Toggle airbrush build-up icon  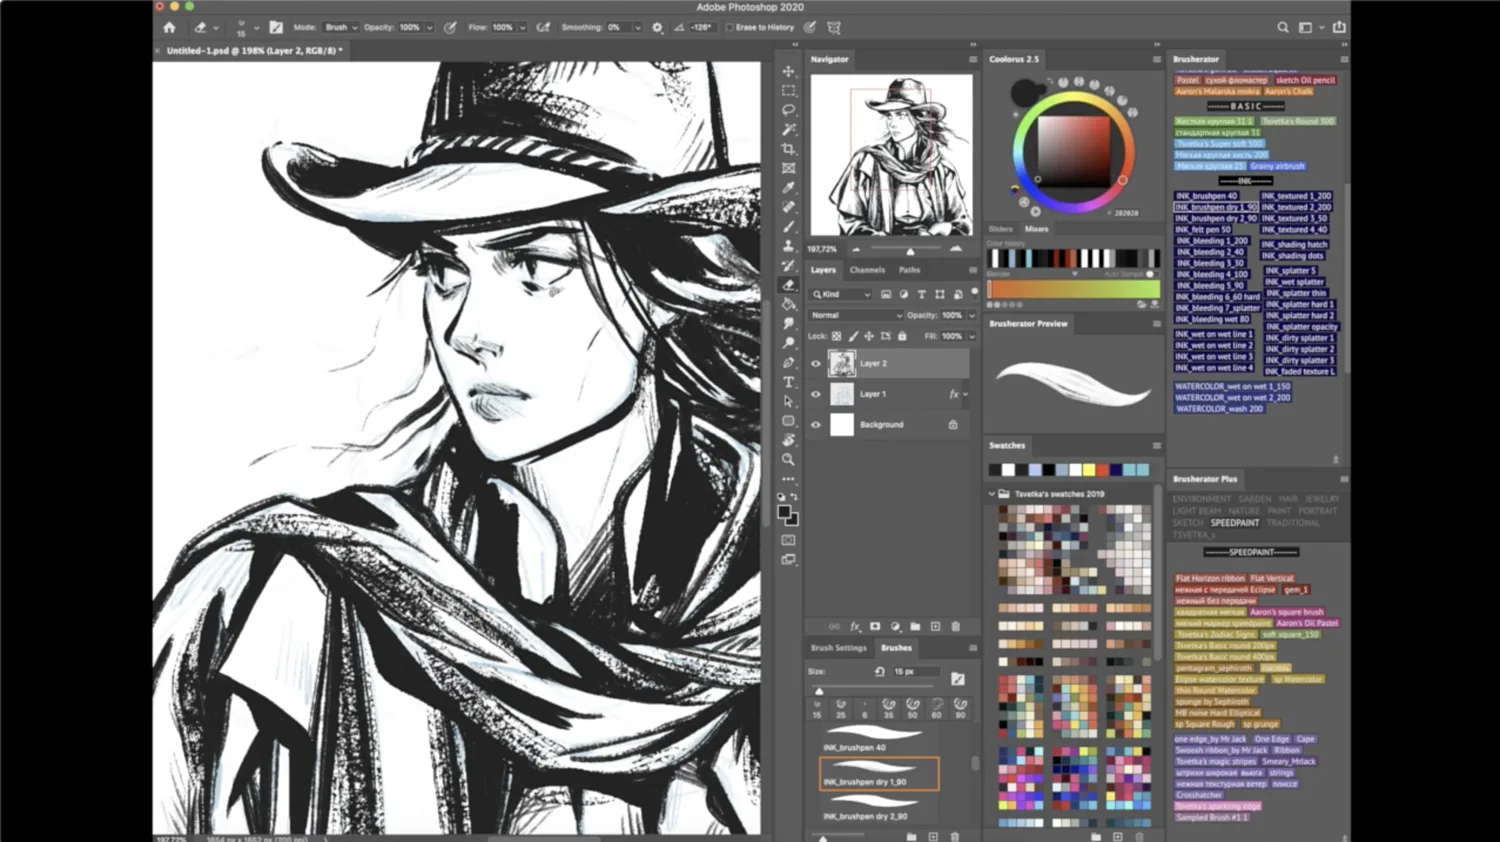(x=544, y=28)
